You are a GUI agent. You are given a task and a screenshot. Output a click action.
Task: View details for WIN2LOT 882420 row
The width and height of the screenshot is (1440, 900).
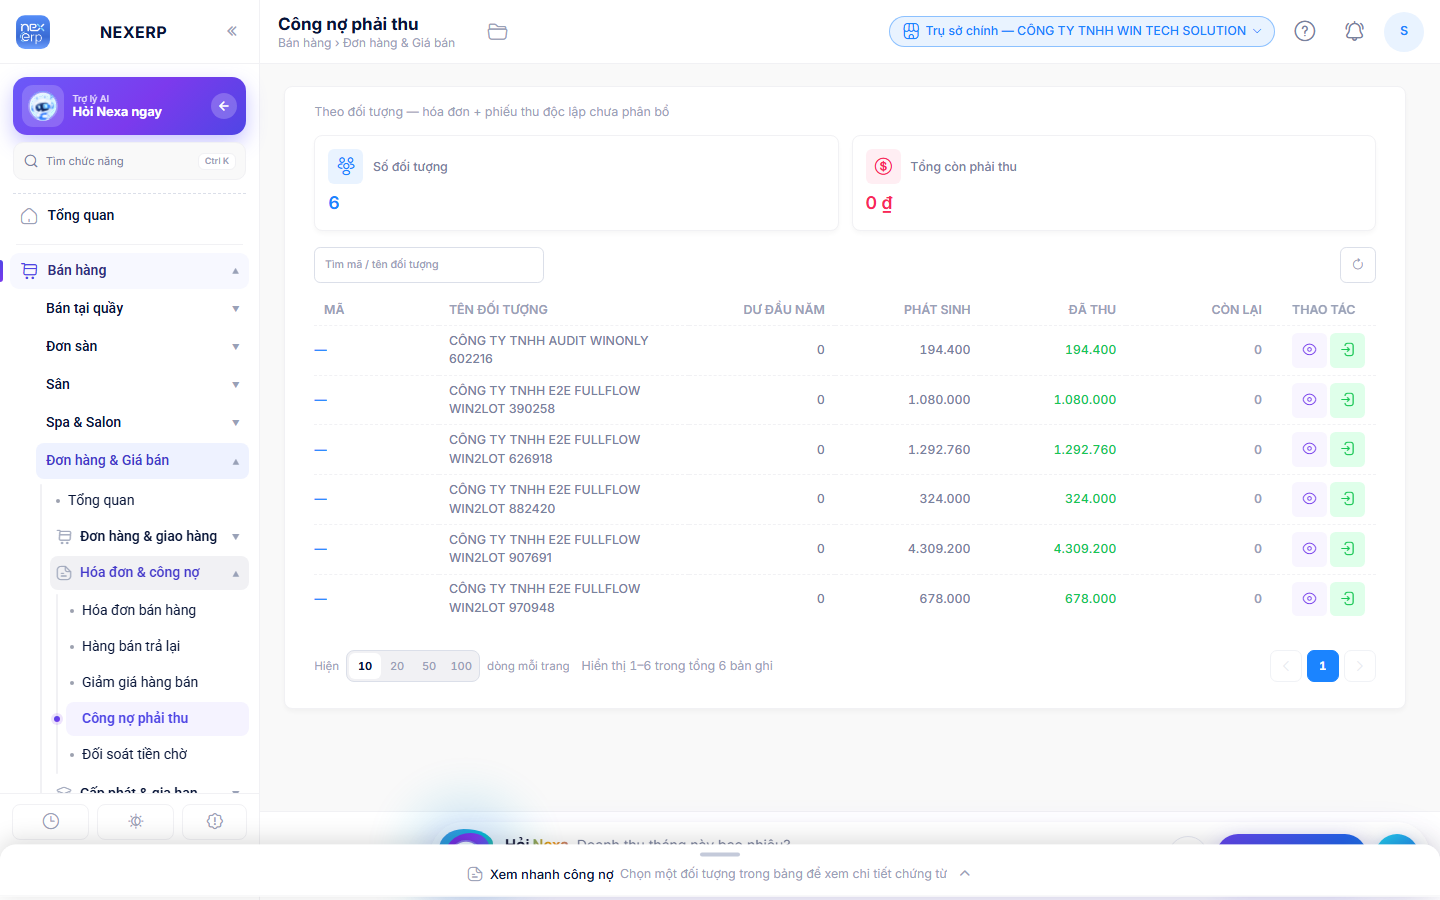point(1309,499)
